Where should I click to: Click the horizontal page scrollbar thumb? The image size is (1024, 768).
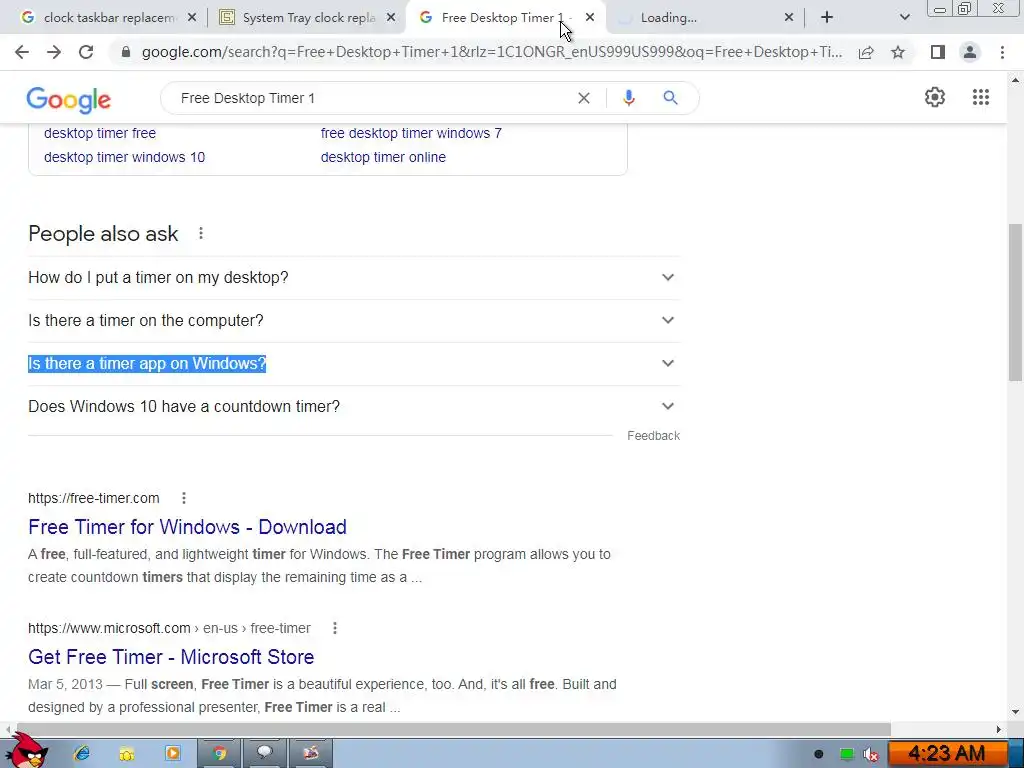[452, 729]
